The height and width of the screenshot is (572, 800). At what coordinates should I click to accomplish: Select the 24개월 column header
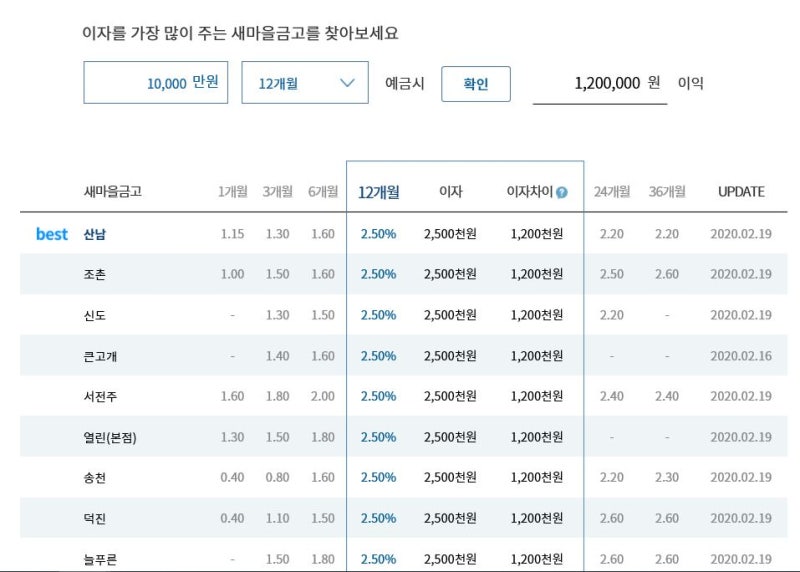click(612, 192)
